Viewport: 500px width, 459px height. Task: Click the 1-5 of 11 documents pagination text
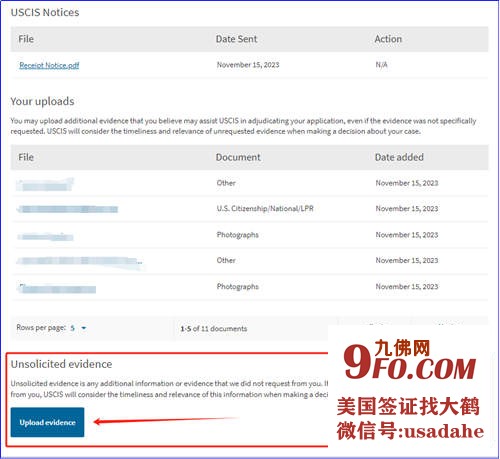(x=214, y=329)
